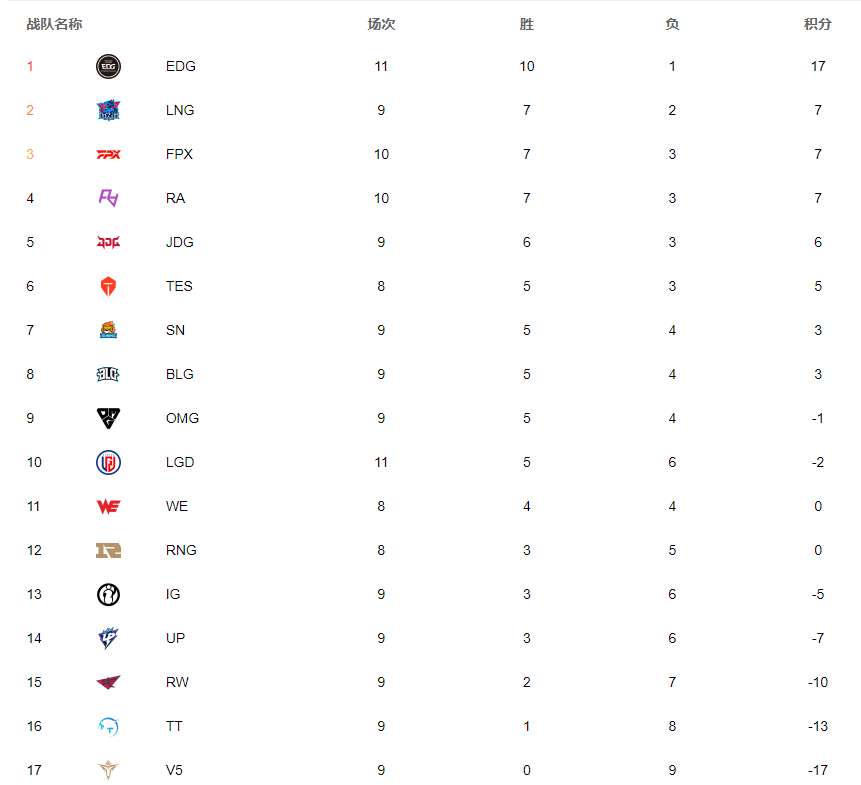Click the OMG team logo
Image resolution: width=861 pixels, height=785 pixels.
[108, 418]
